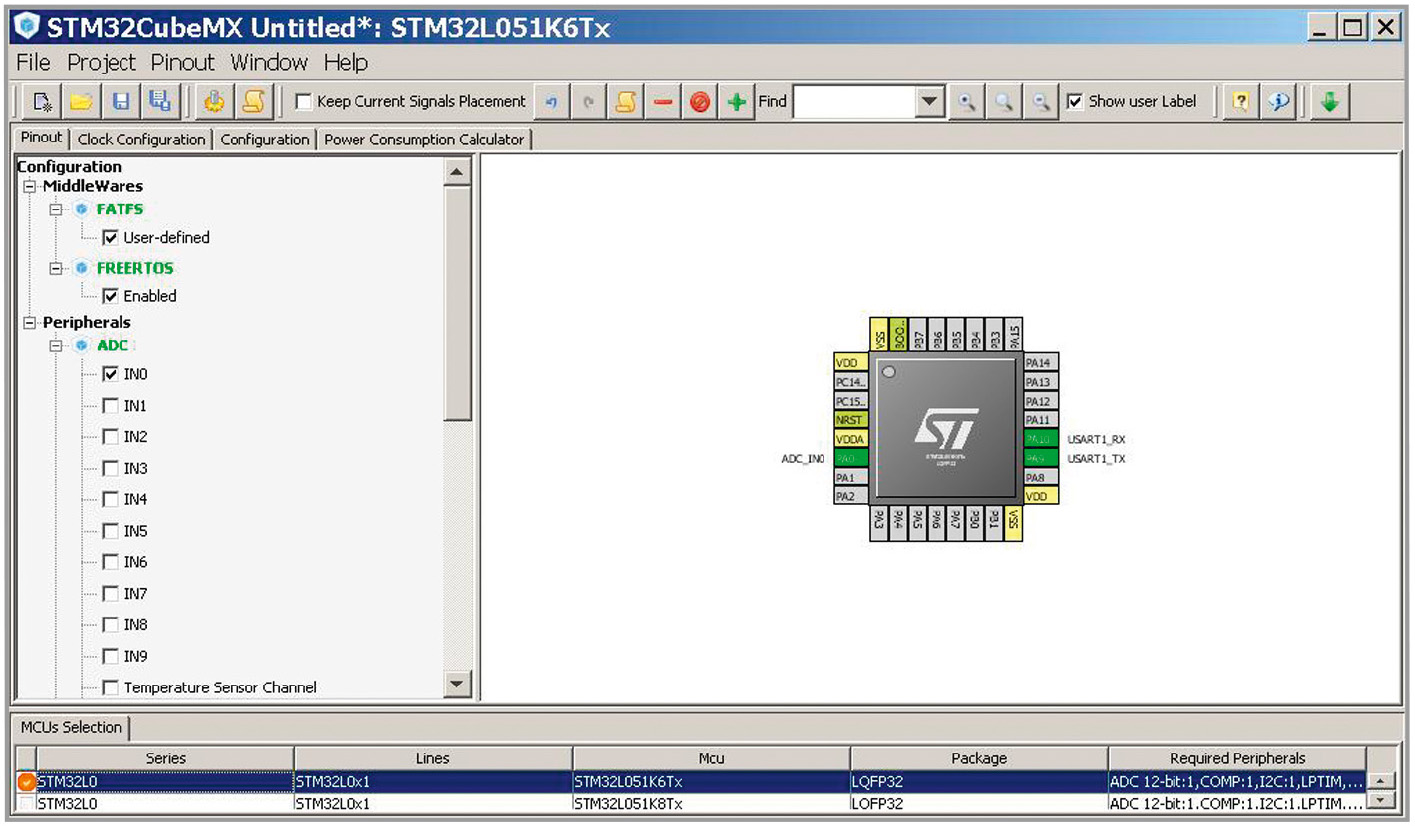The image size is (1415, 826).
Task: Switch to Power Consumption Calculator tab
Action: (x=424, y=139)
